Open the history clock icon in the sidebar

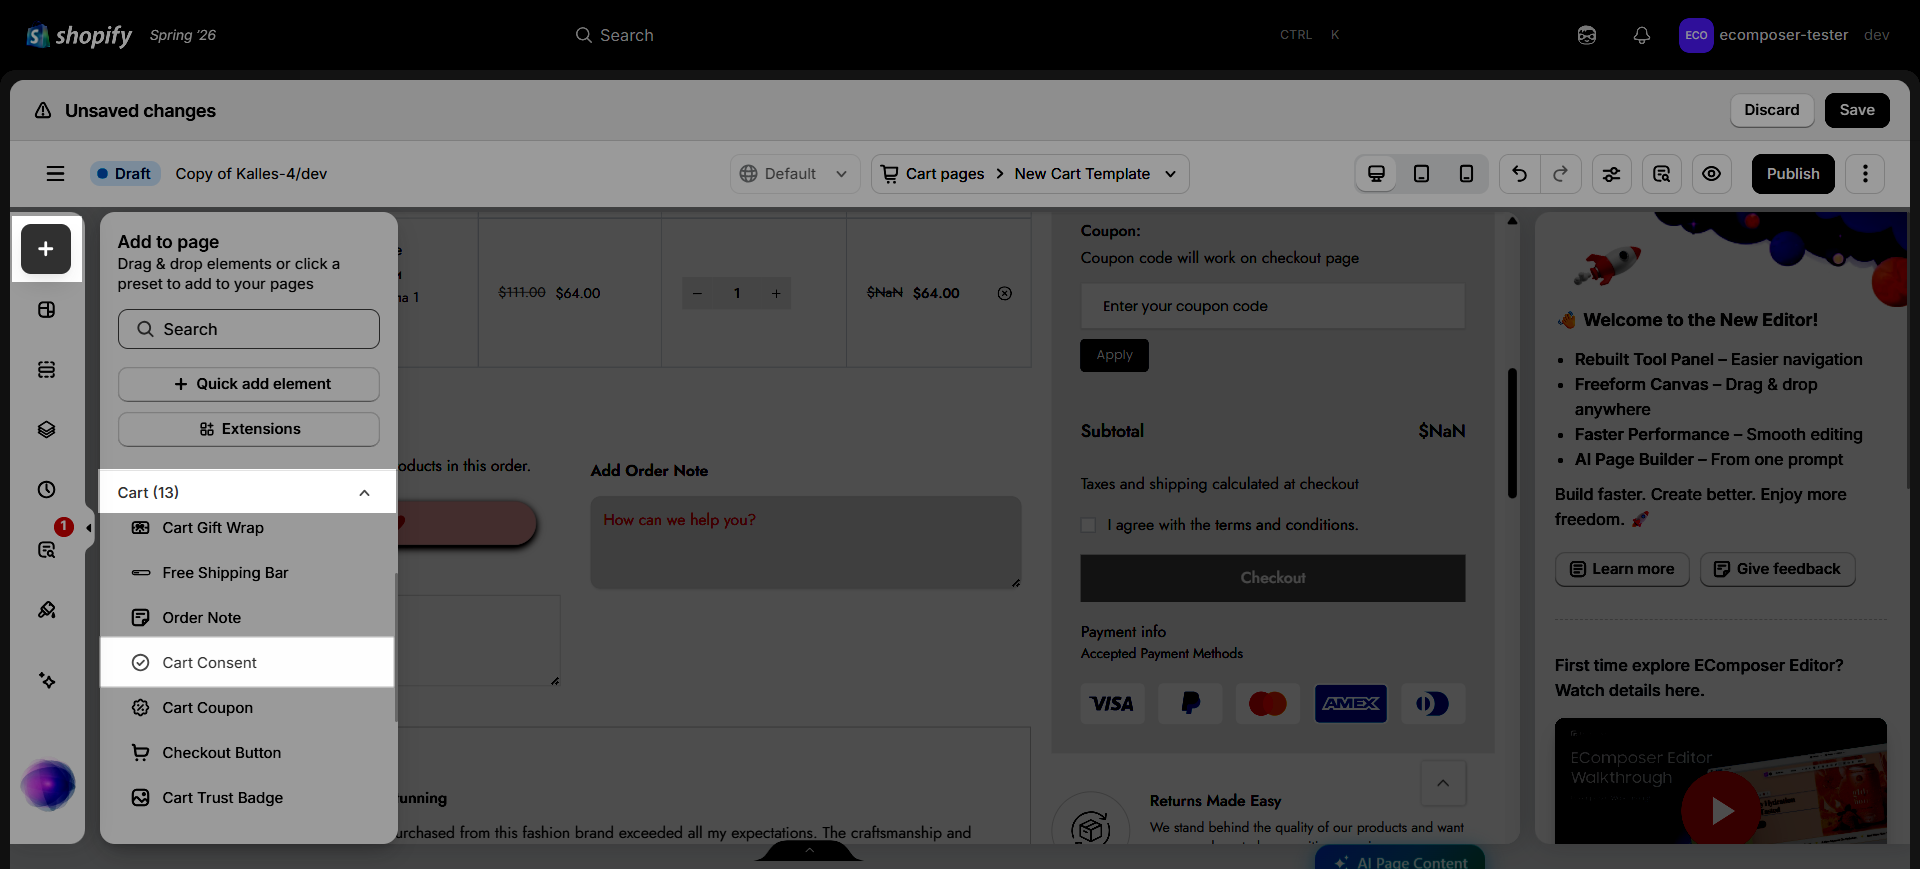46,490
